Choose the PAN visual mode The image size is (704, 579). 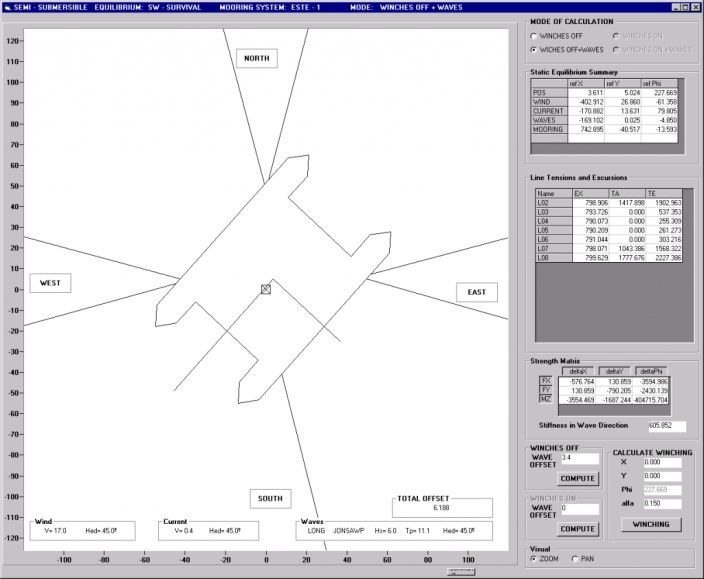[x=575, y=559]
